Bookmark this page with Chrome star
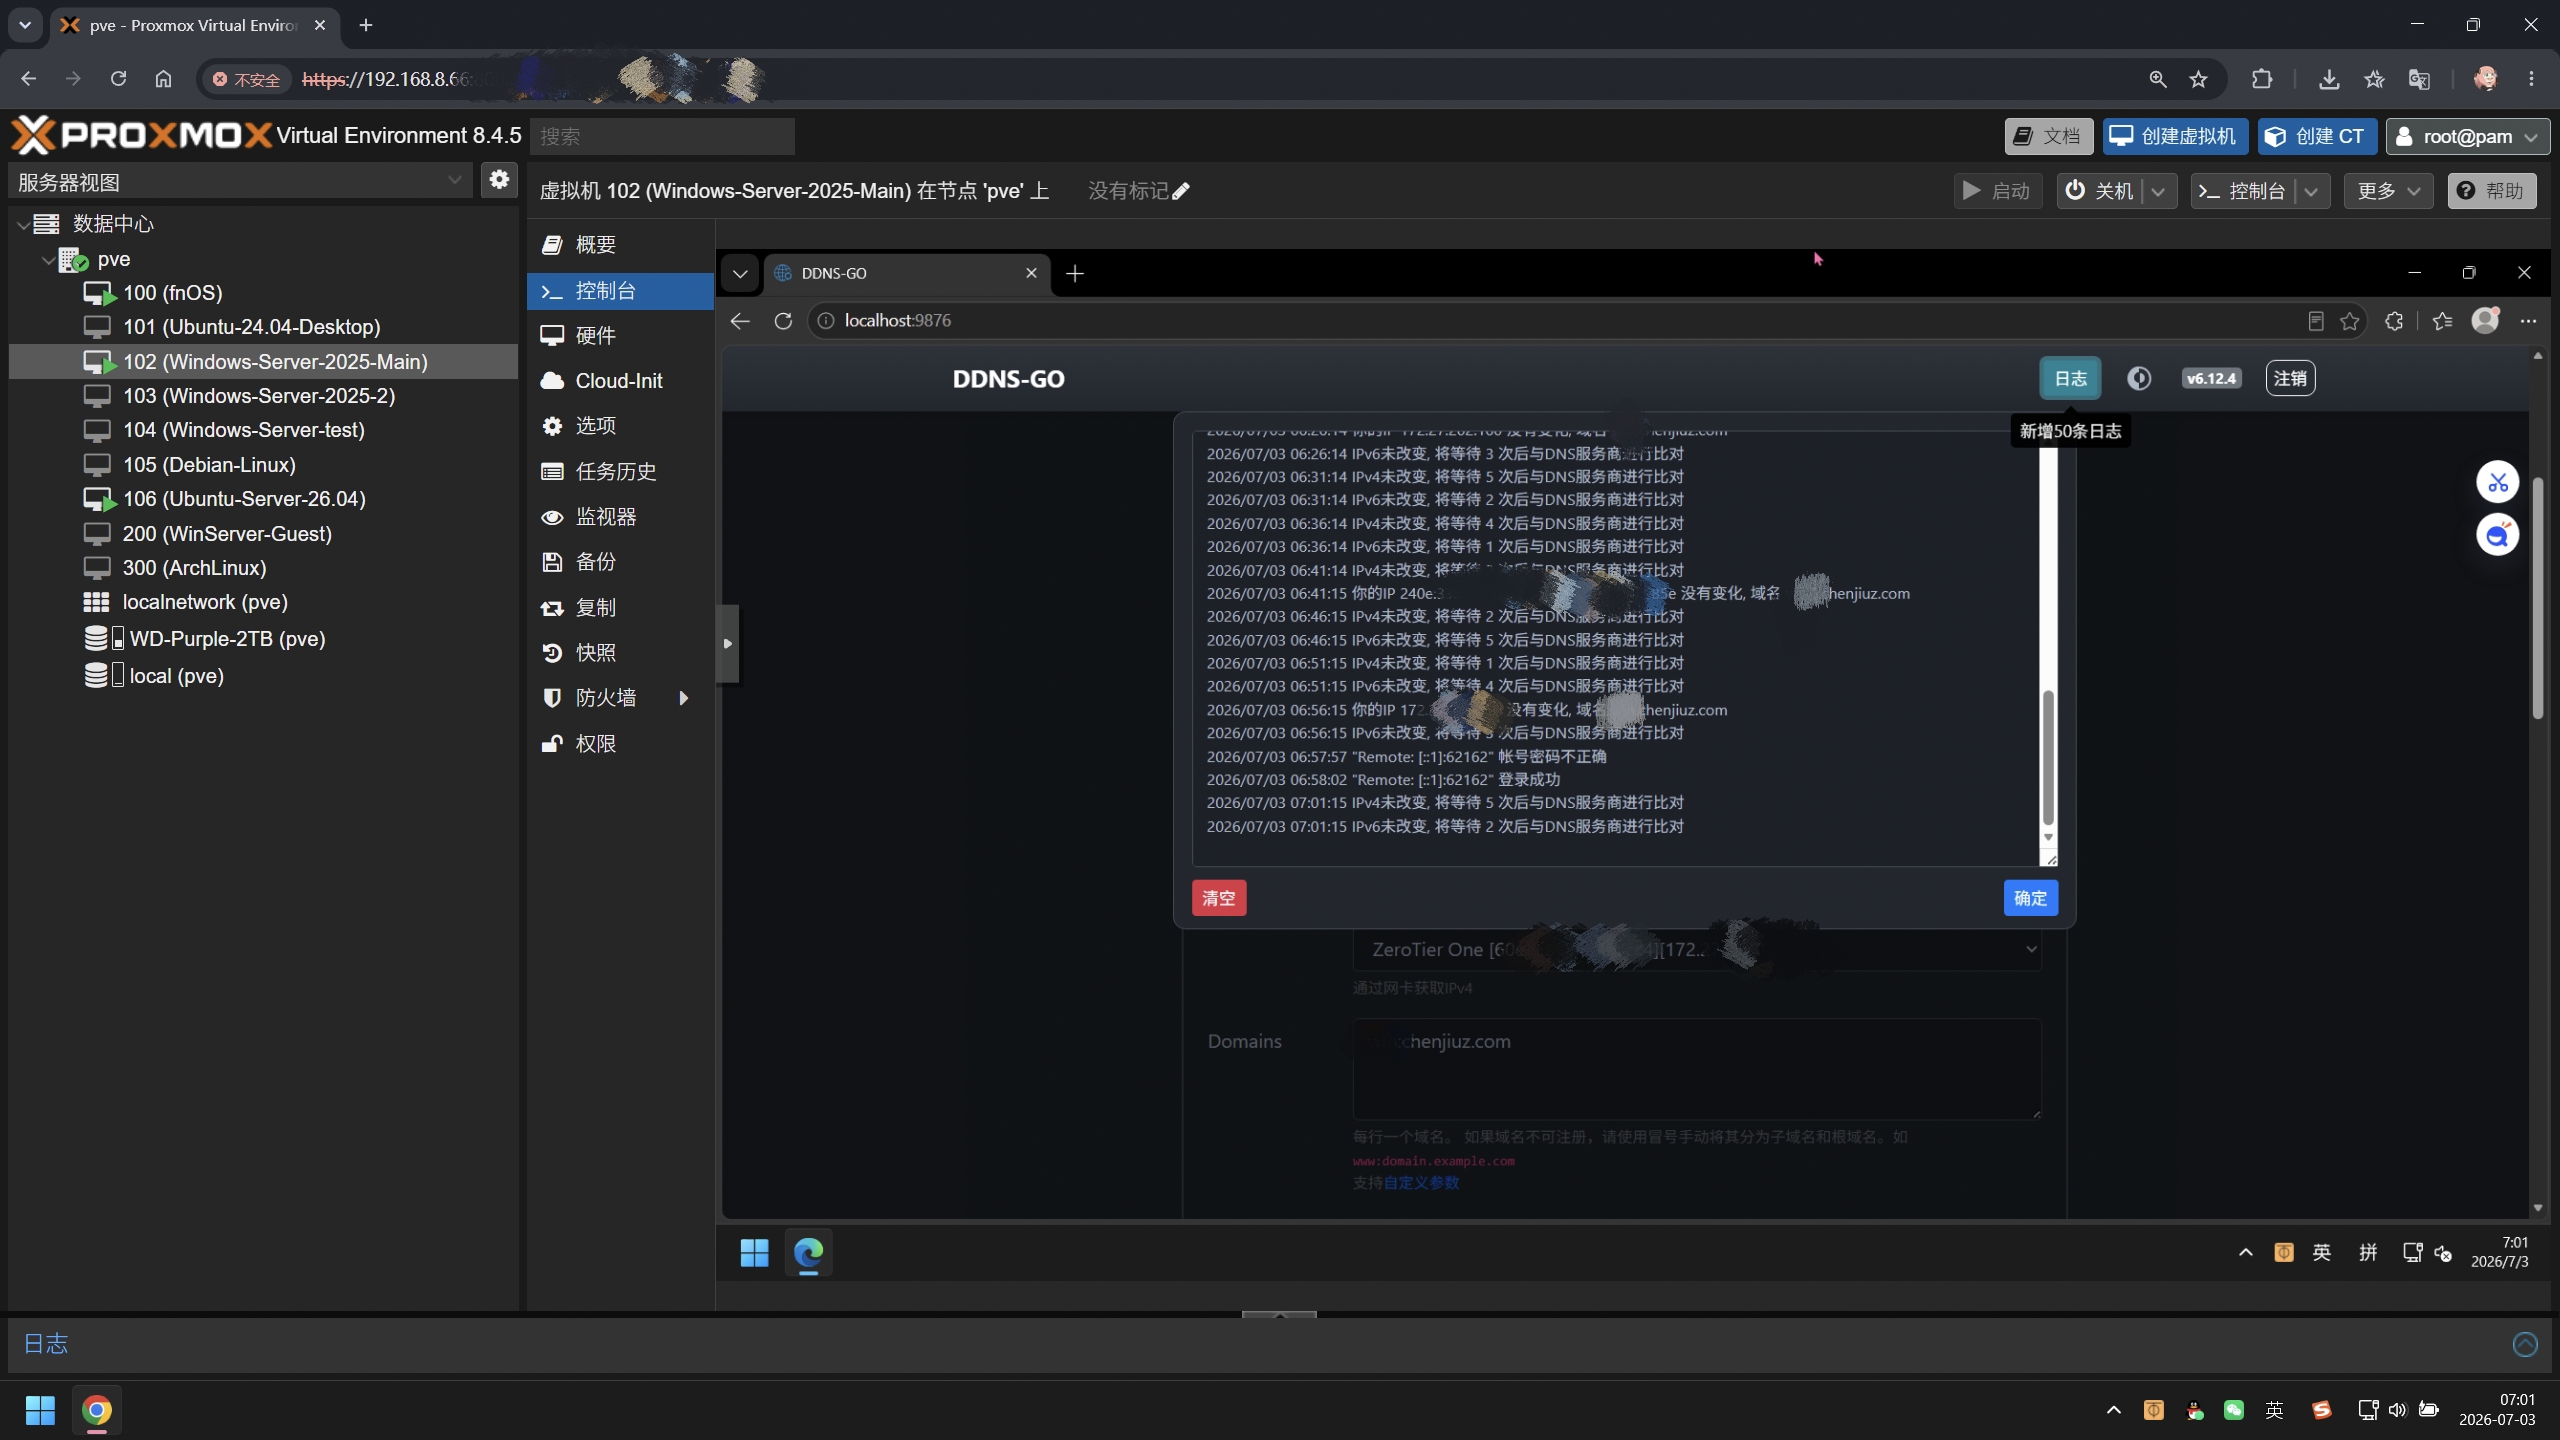Viewport: 2560px width, 1440px height. [2198, 79]
